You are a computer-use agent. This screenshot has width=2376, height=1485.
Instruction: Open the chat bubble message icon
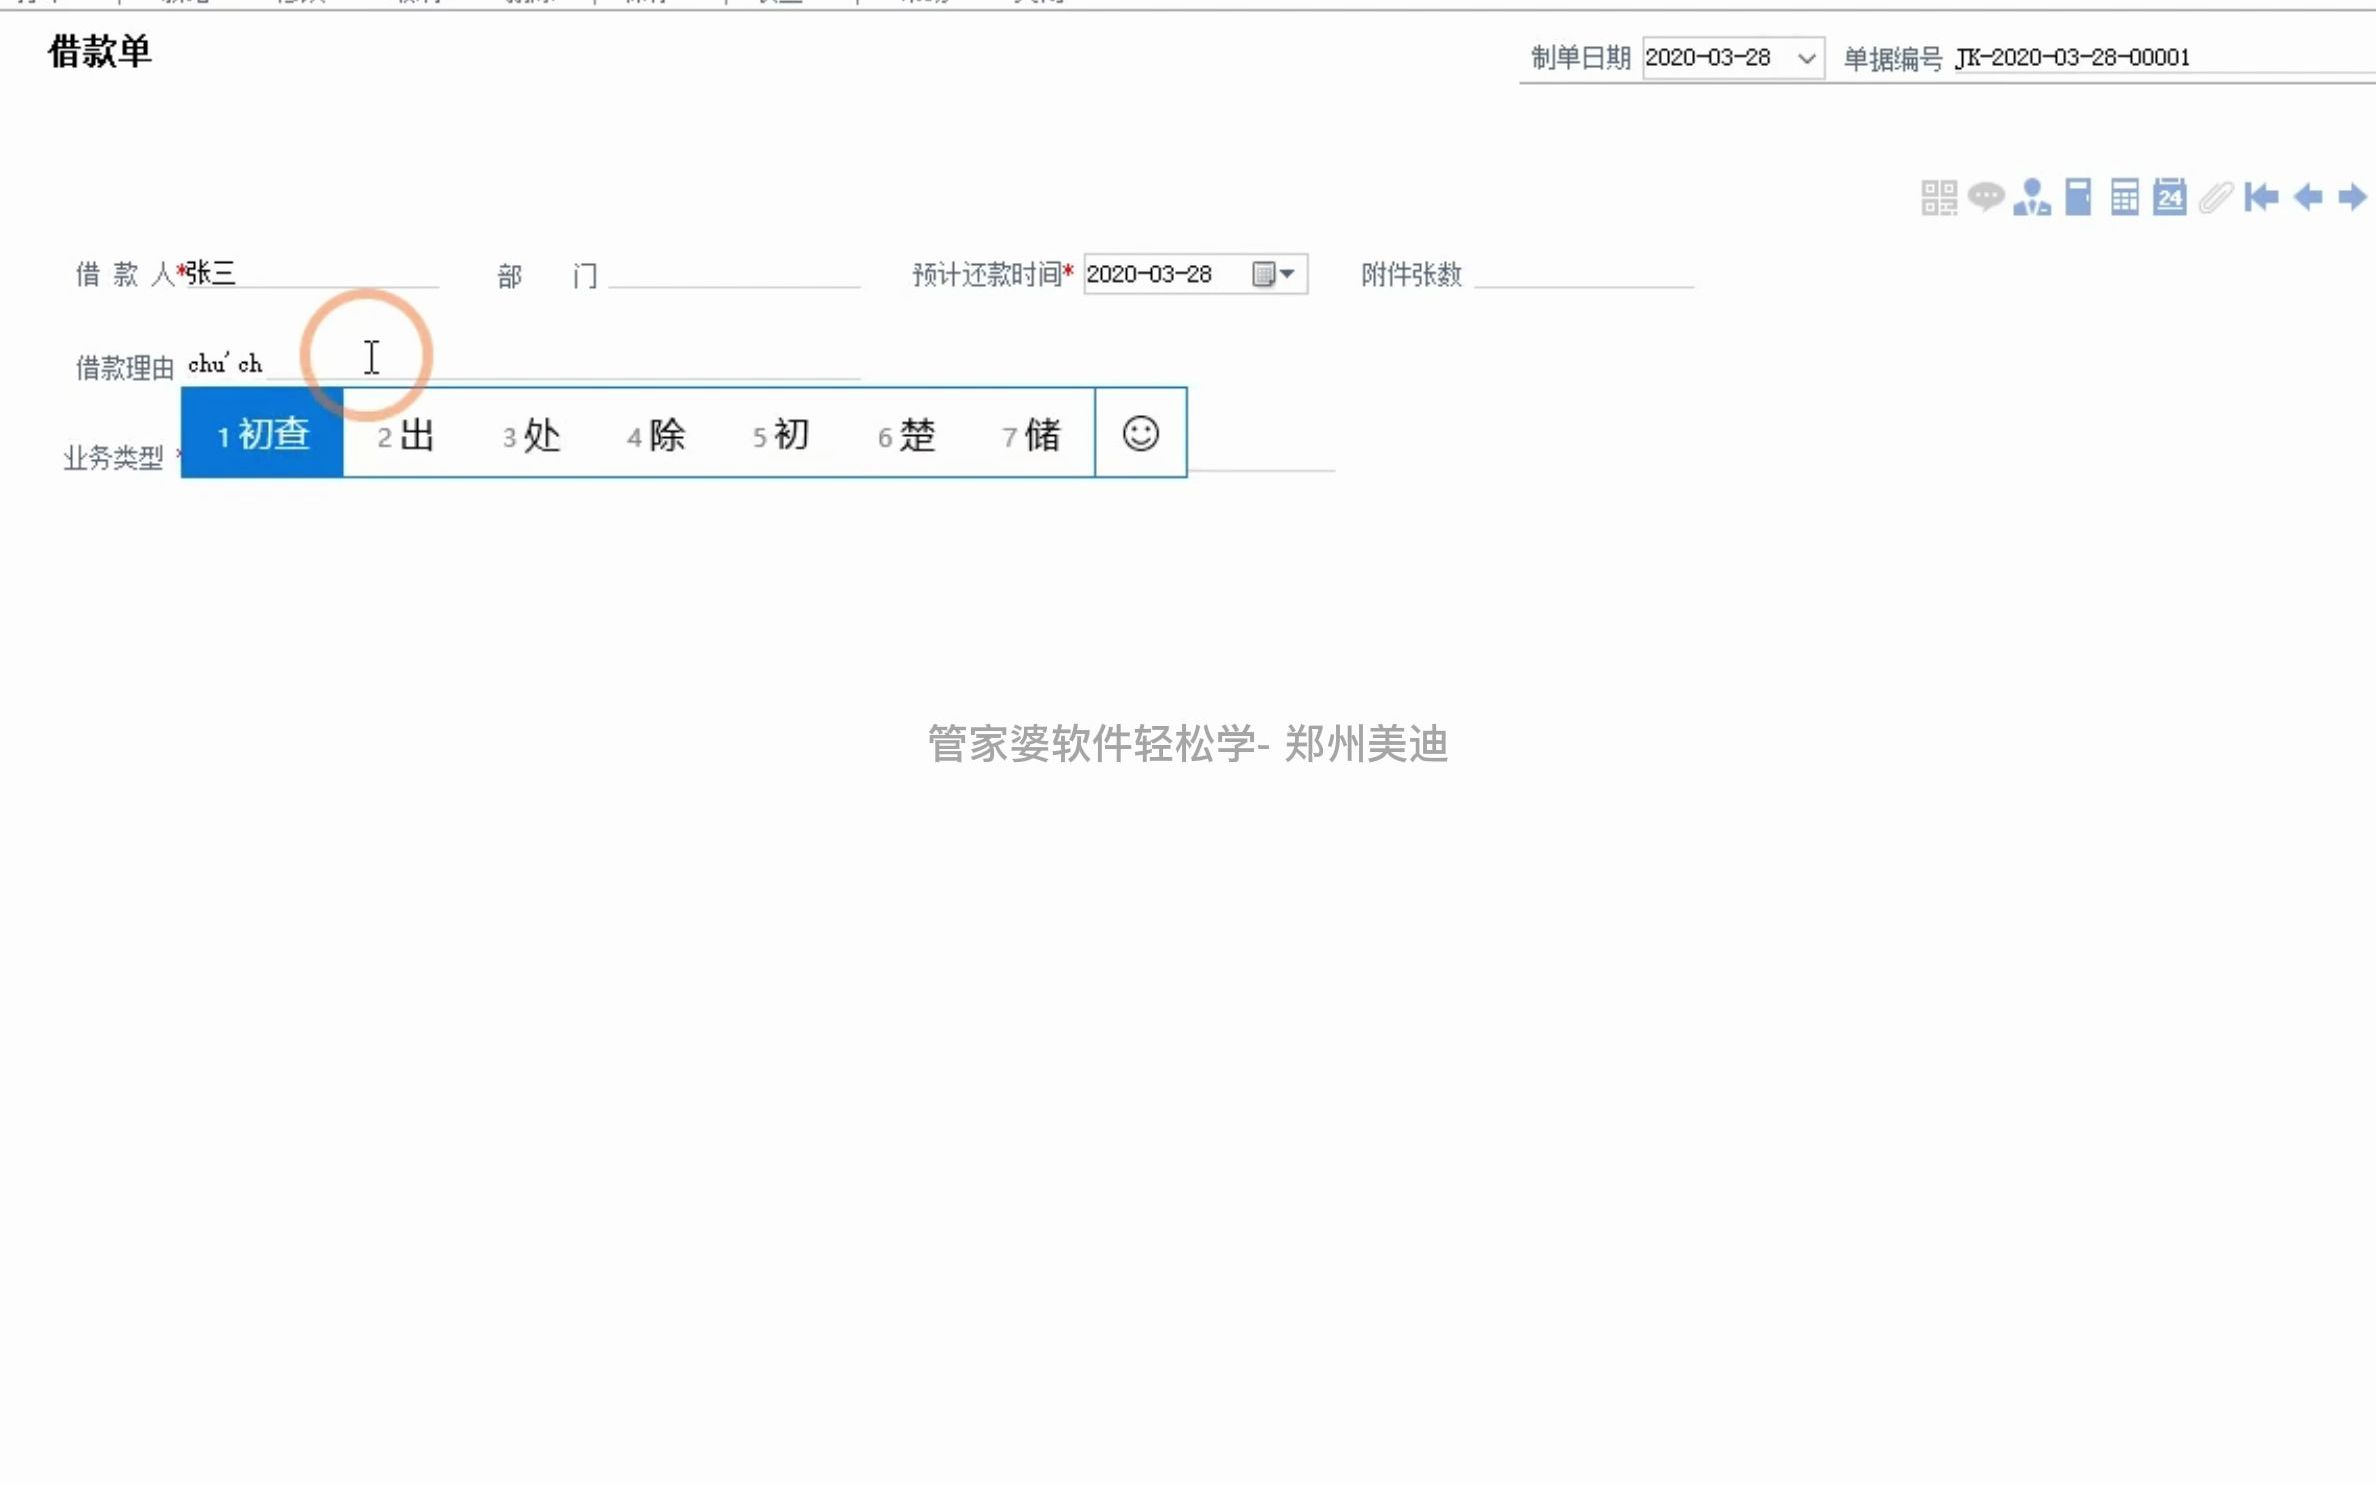click(1985, 196)
